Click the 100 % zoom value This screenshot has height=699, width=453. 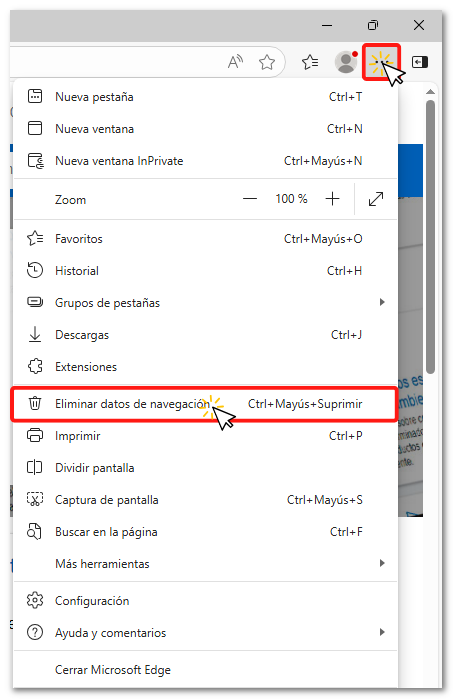pyautogui.click(x=291, y=199)
